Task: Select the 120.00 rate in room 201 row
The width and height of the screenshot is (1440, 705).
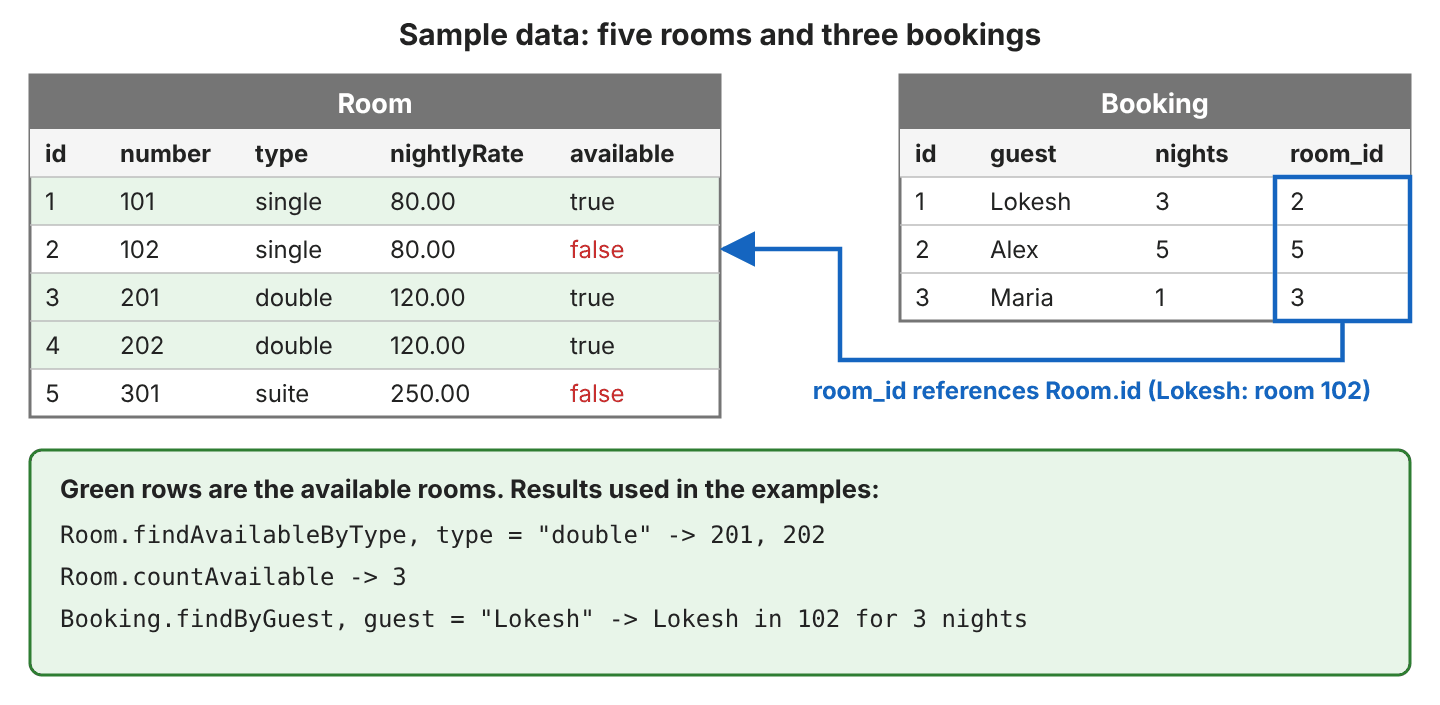Action: (427, 298)
